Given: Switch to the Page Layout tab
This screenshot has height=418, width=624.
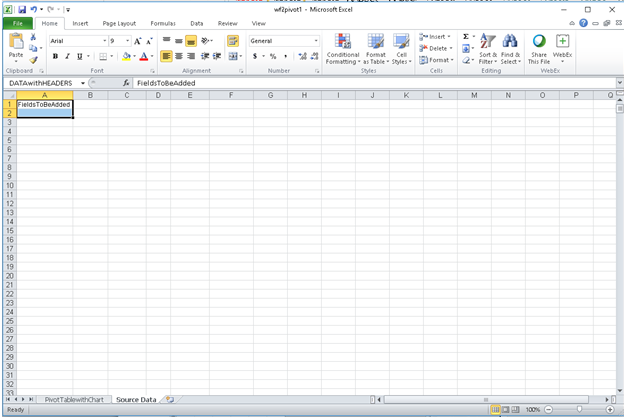Looking at the screenshot, I should tap(119, 23).
